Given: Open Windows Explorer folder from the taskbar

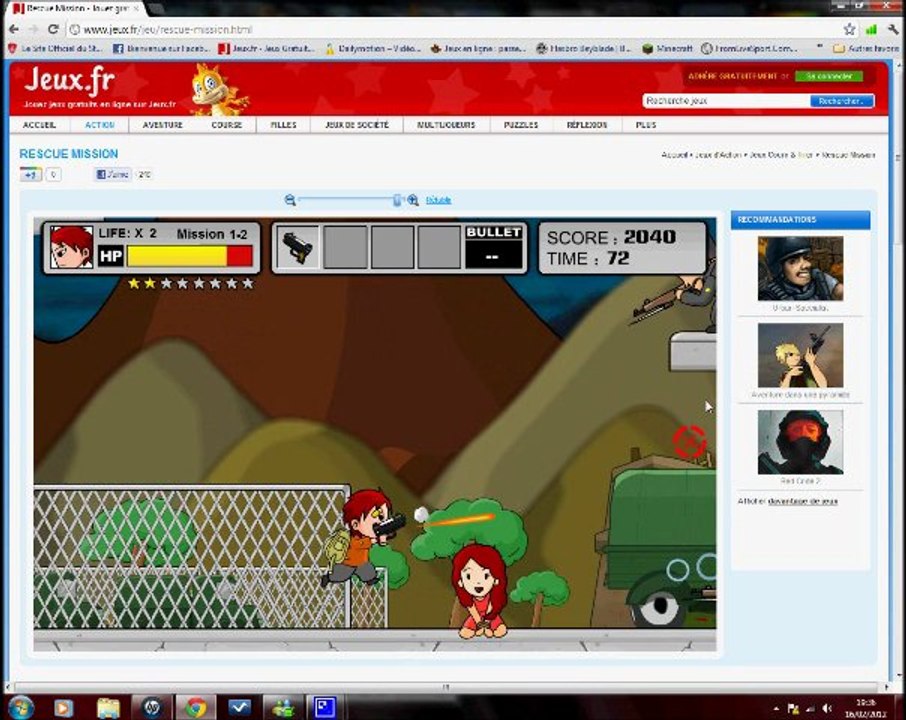Looking at the screenshot, I should click(x=108, y=707).
